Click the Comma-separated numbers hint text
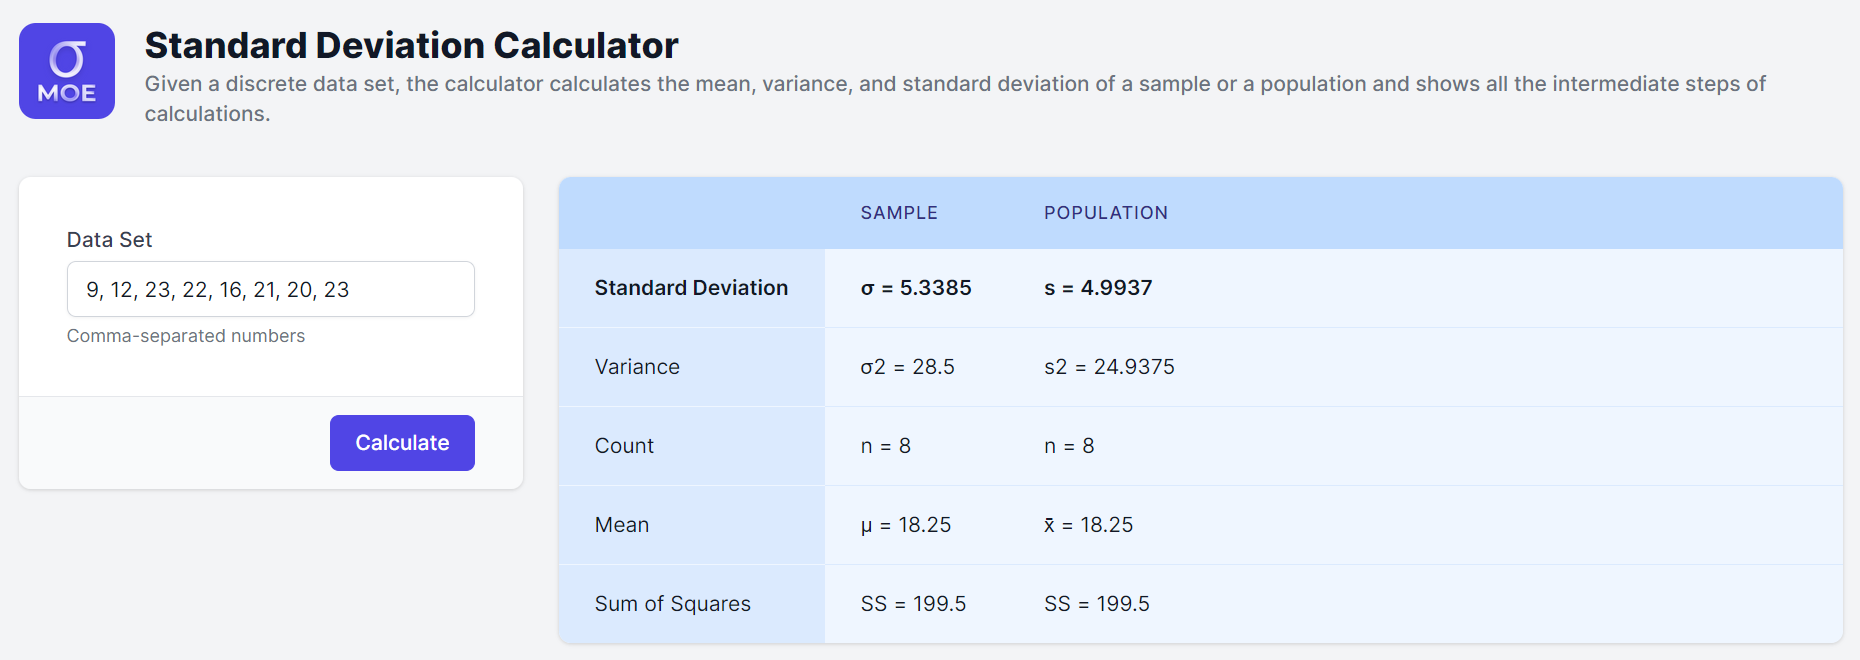1860x660 pixels. tap(186, 336)
